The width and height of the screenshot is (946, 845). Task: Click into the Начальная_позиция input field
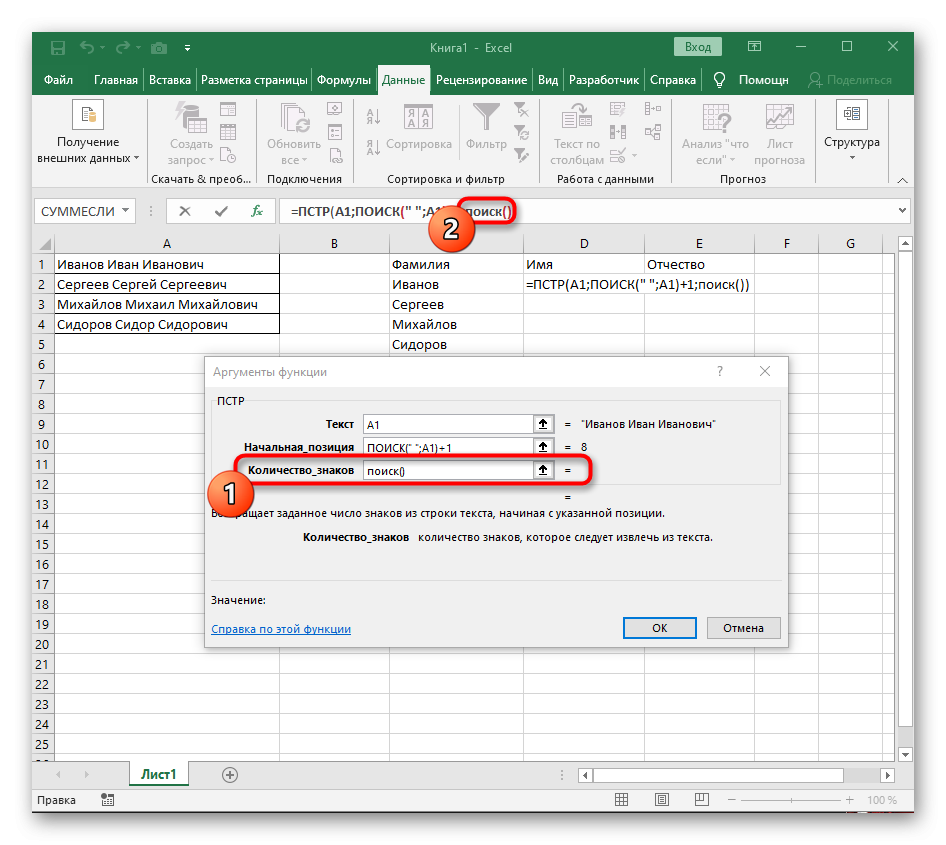point(446,447)
